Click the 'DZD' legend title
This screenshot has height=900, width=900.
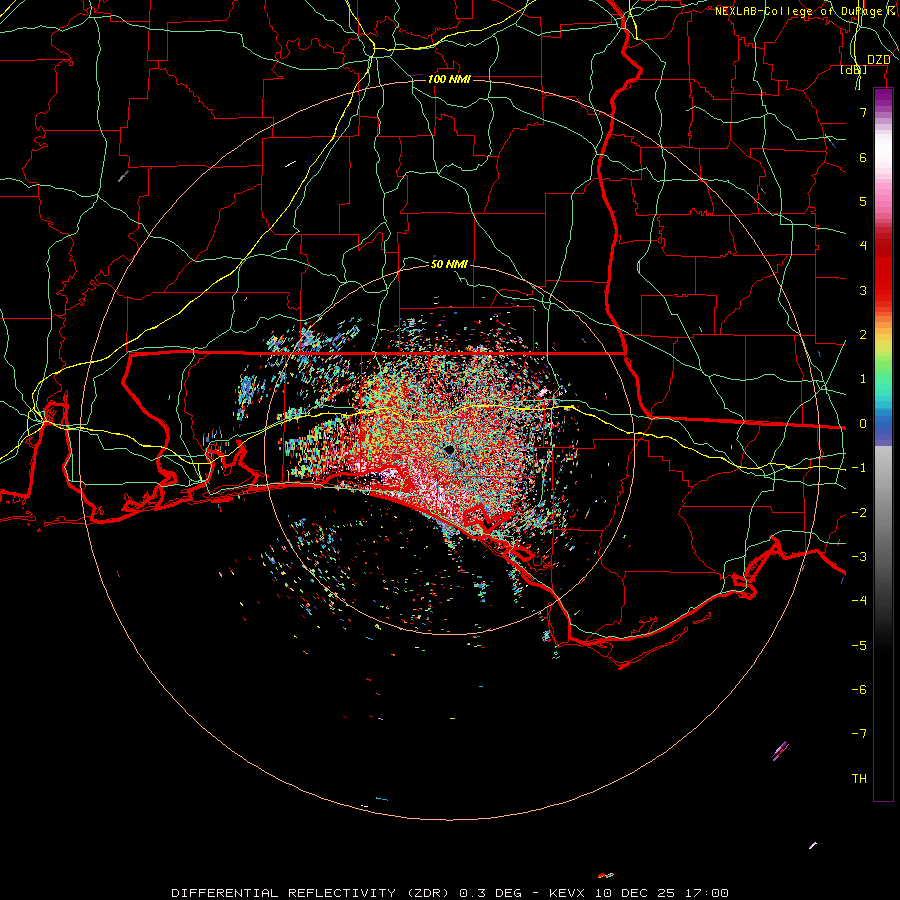[878, 60]
